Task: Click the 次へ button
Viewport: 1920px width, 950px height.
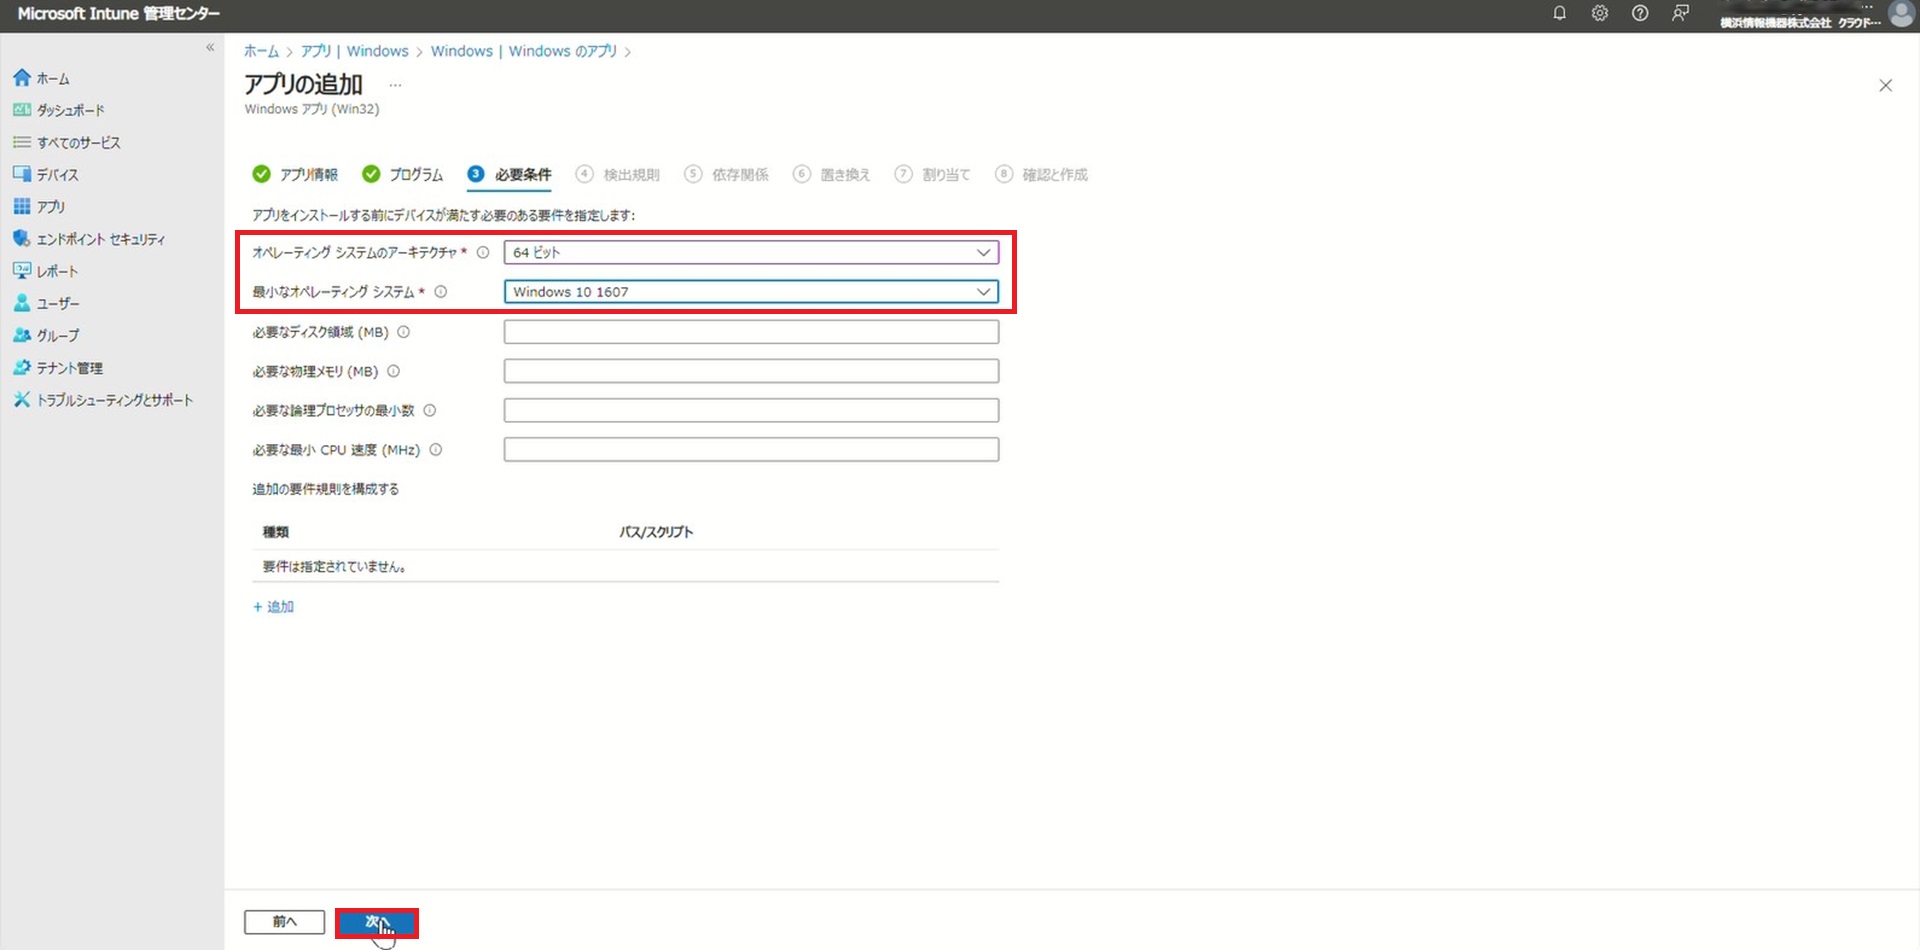Action: pyautogui.click(x=376, y=922)
